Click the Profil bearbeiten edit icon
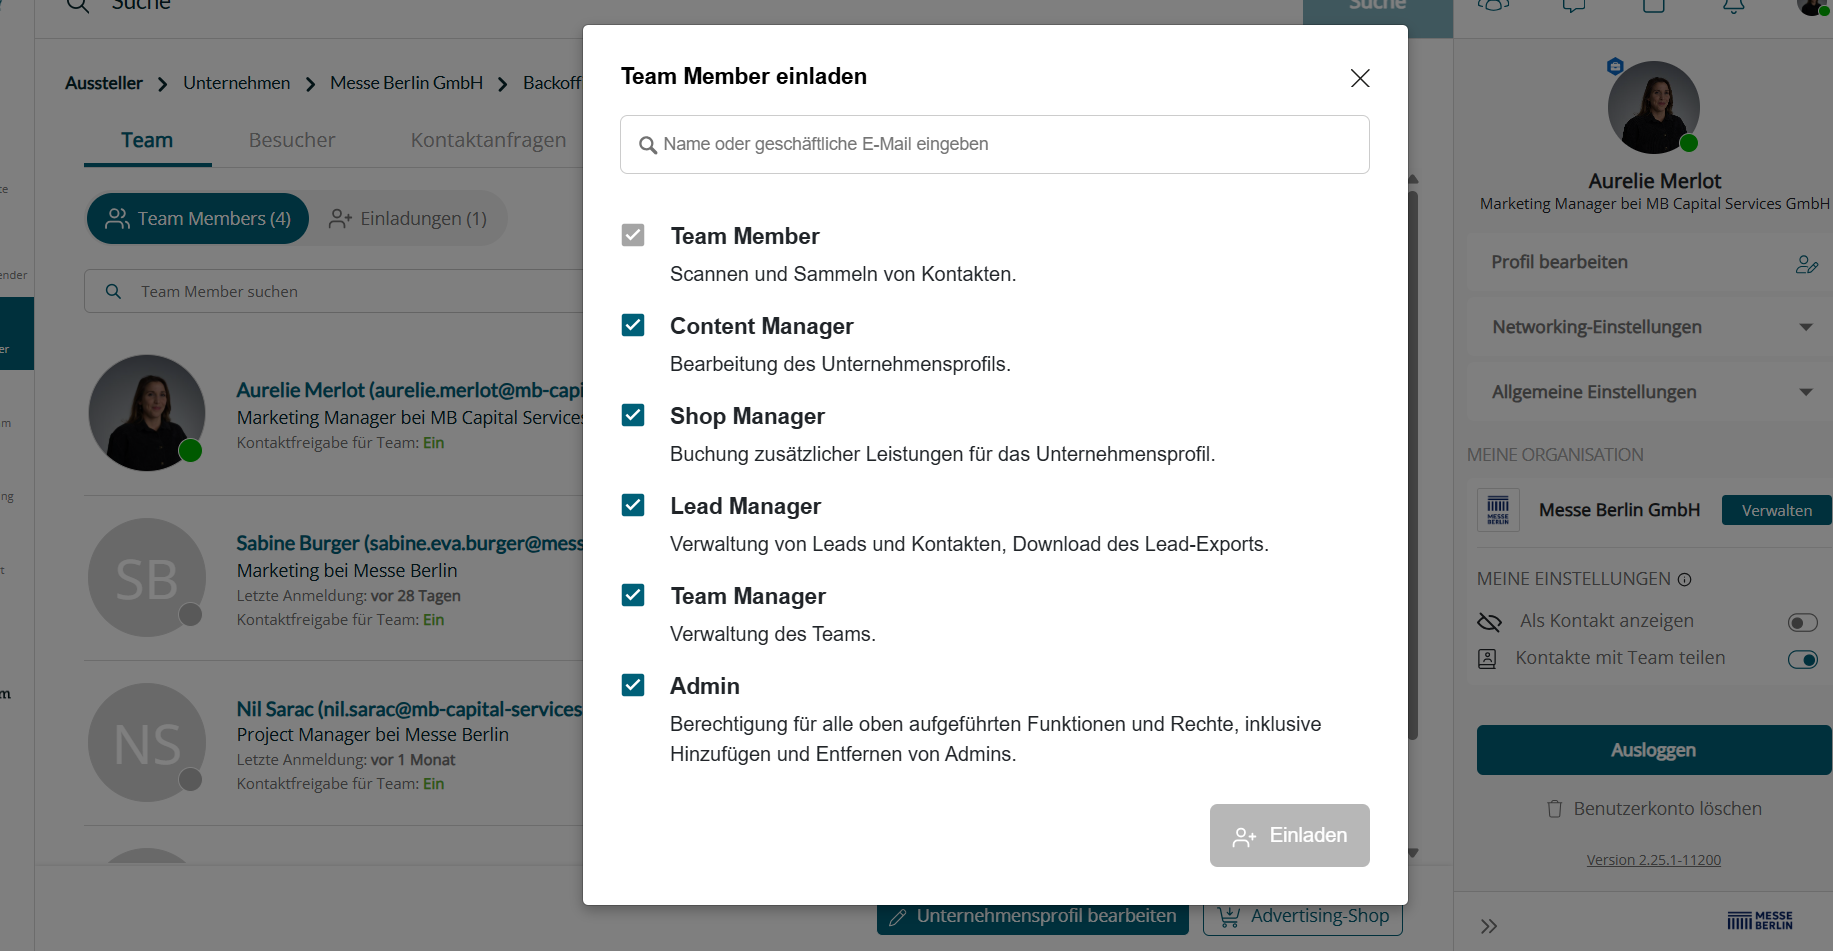 click(1805, 264)
